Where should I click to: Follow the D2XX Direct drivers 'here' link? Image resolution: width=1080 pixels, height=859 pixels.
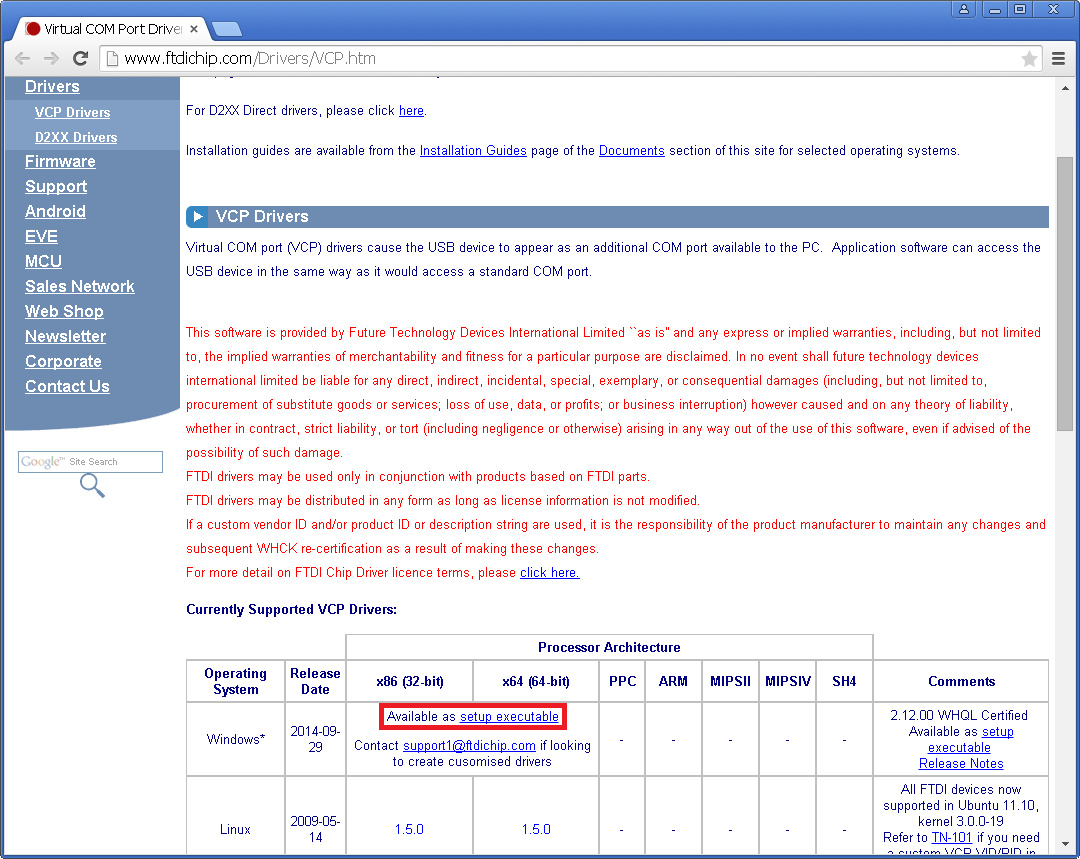(x=411, y=110)
